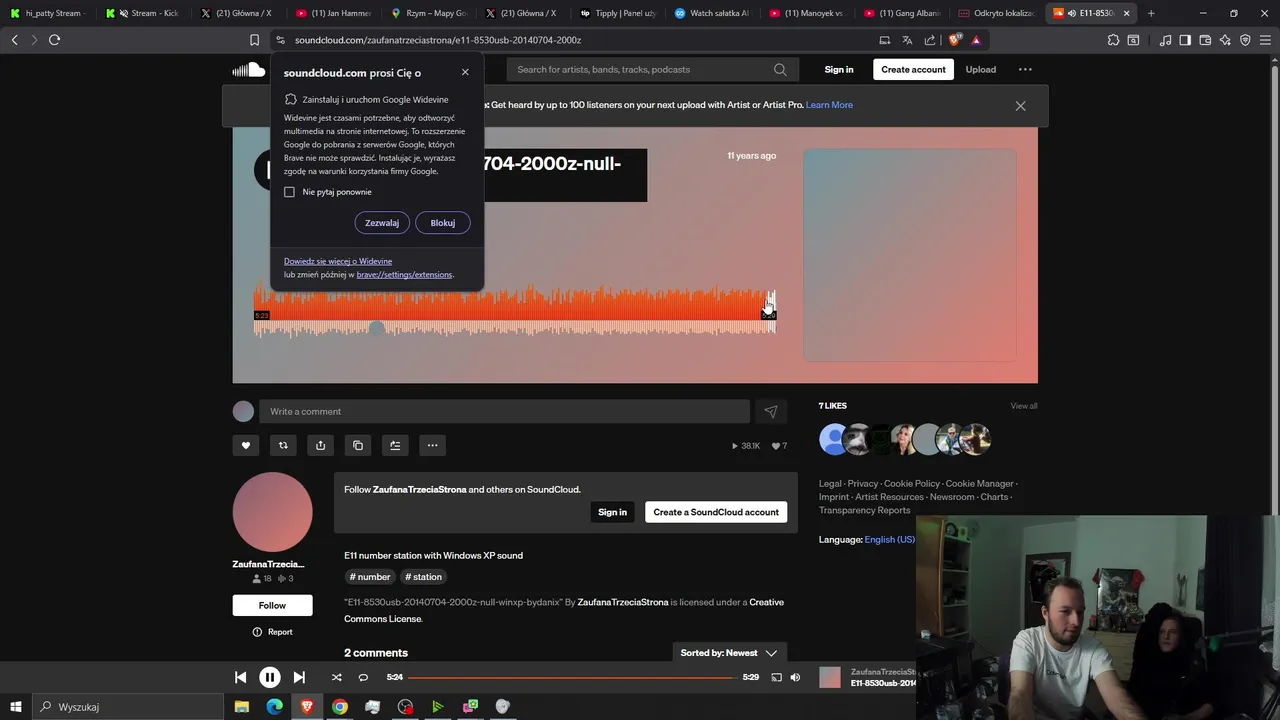The height and width of the screenshot is (720, 1280).
Task: Open the ZaufanaTrzeciaStrona profile avatar
Action: click(x=272, y=512)
